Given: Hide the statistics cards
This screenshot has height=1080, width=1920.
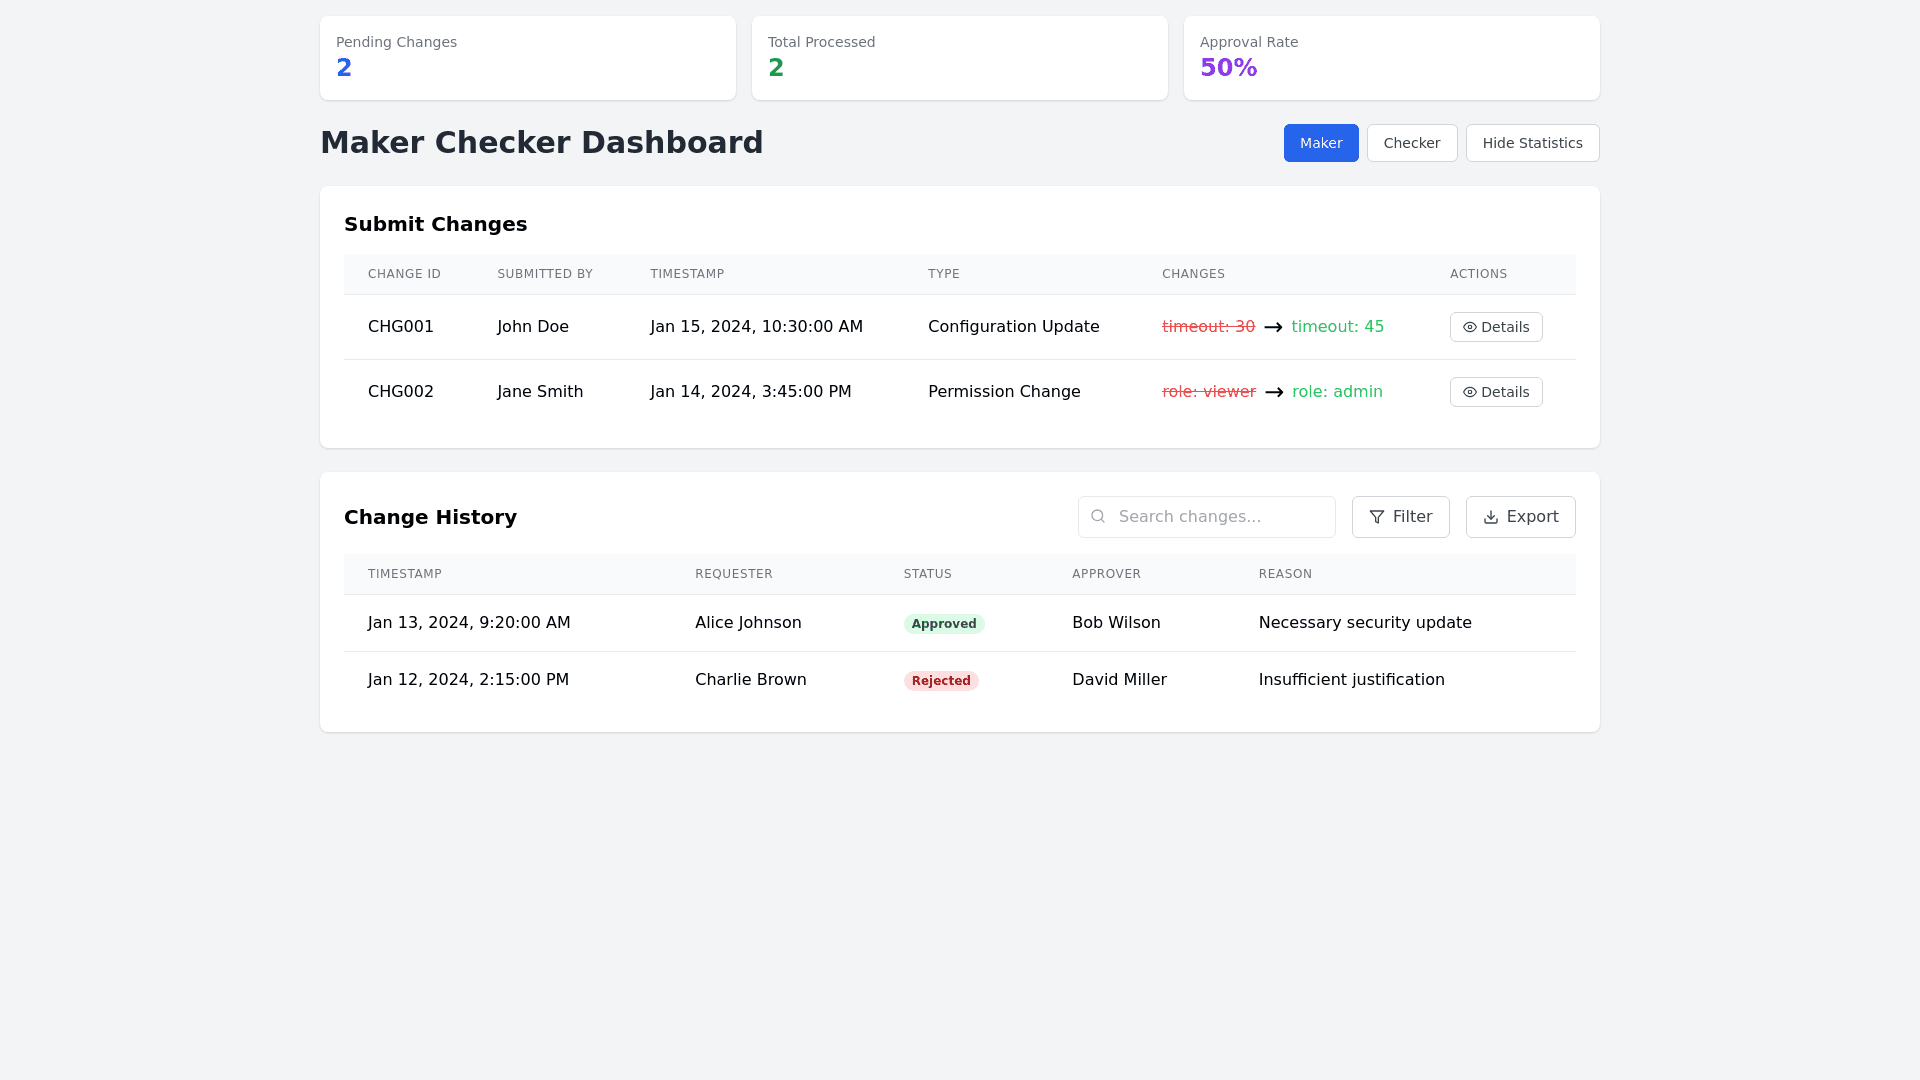Looking at the screenshot, I should click(1532, 143).
